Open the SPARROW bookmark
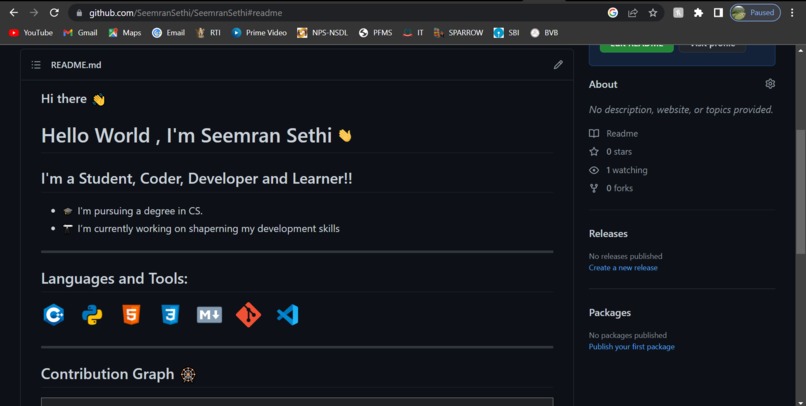 (x=459, y=32)
